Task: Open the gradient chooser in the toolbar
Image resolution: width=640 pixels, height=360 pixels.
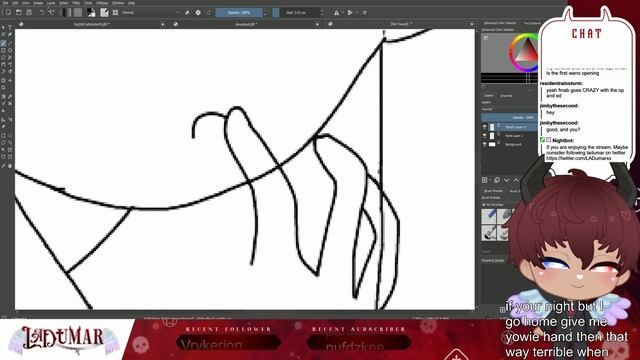Action: (x=67, y=13)
